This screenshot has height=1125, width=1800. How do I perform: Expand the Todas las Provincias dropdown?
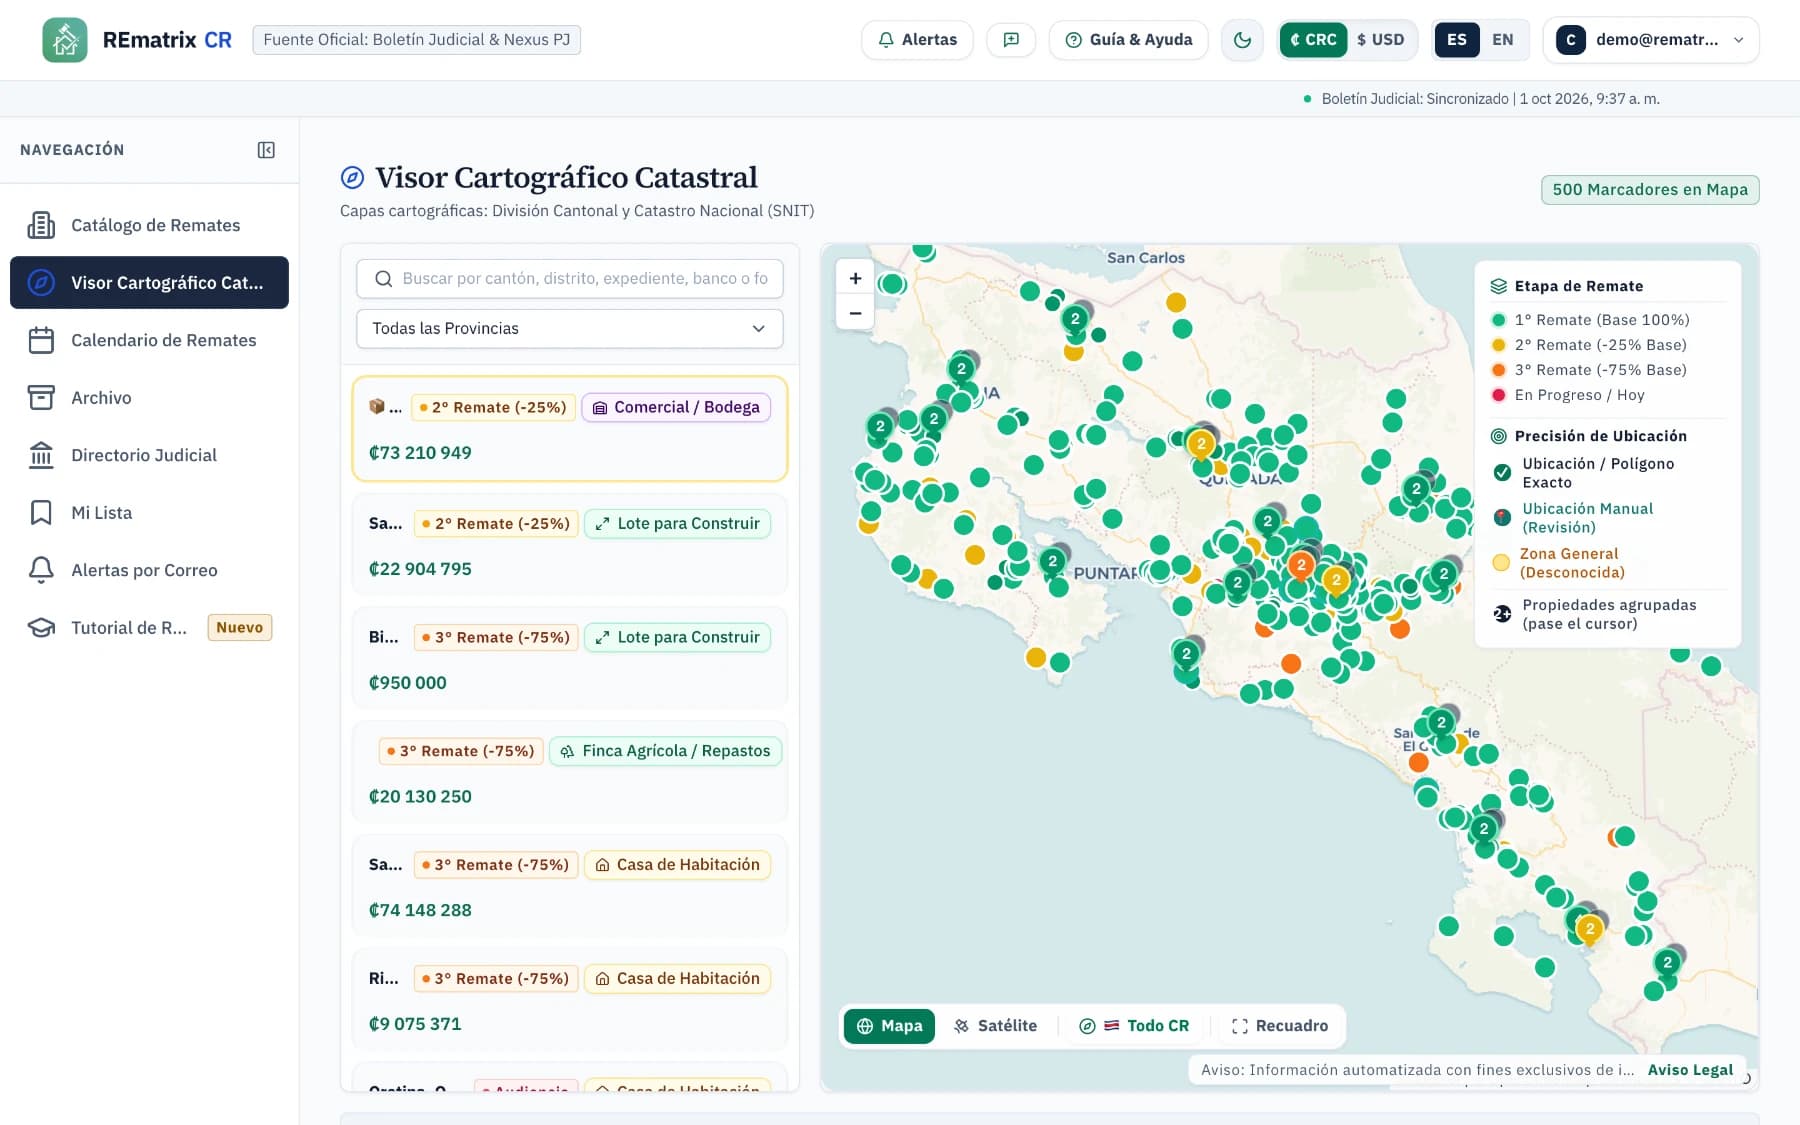click(569, 328)
